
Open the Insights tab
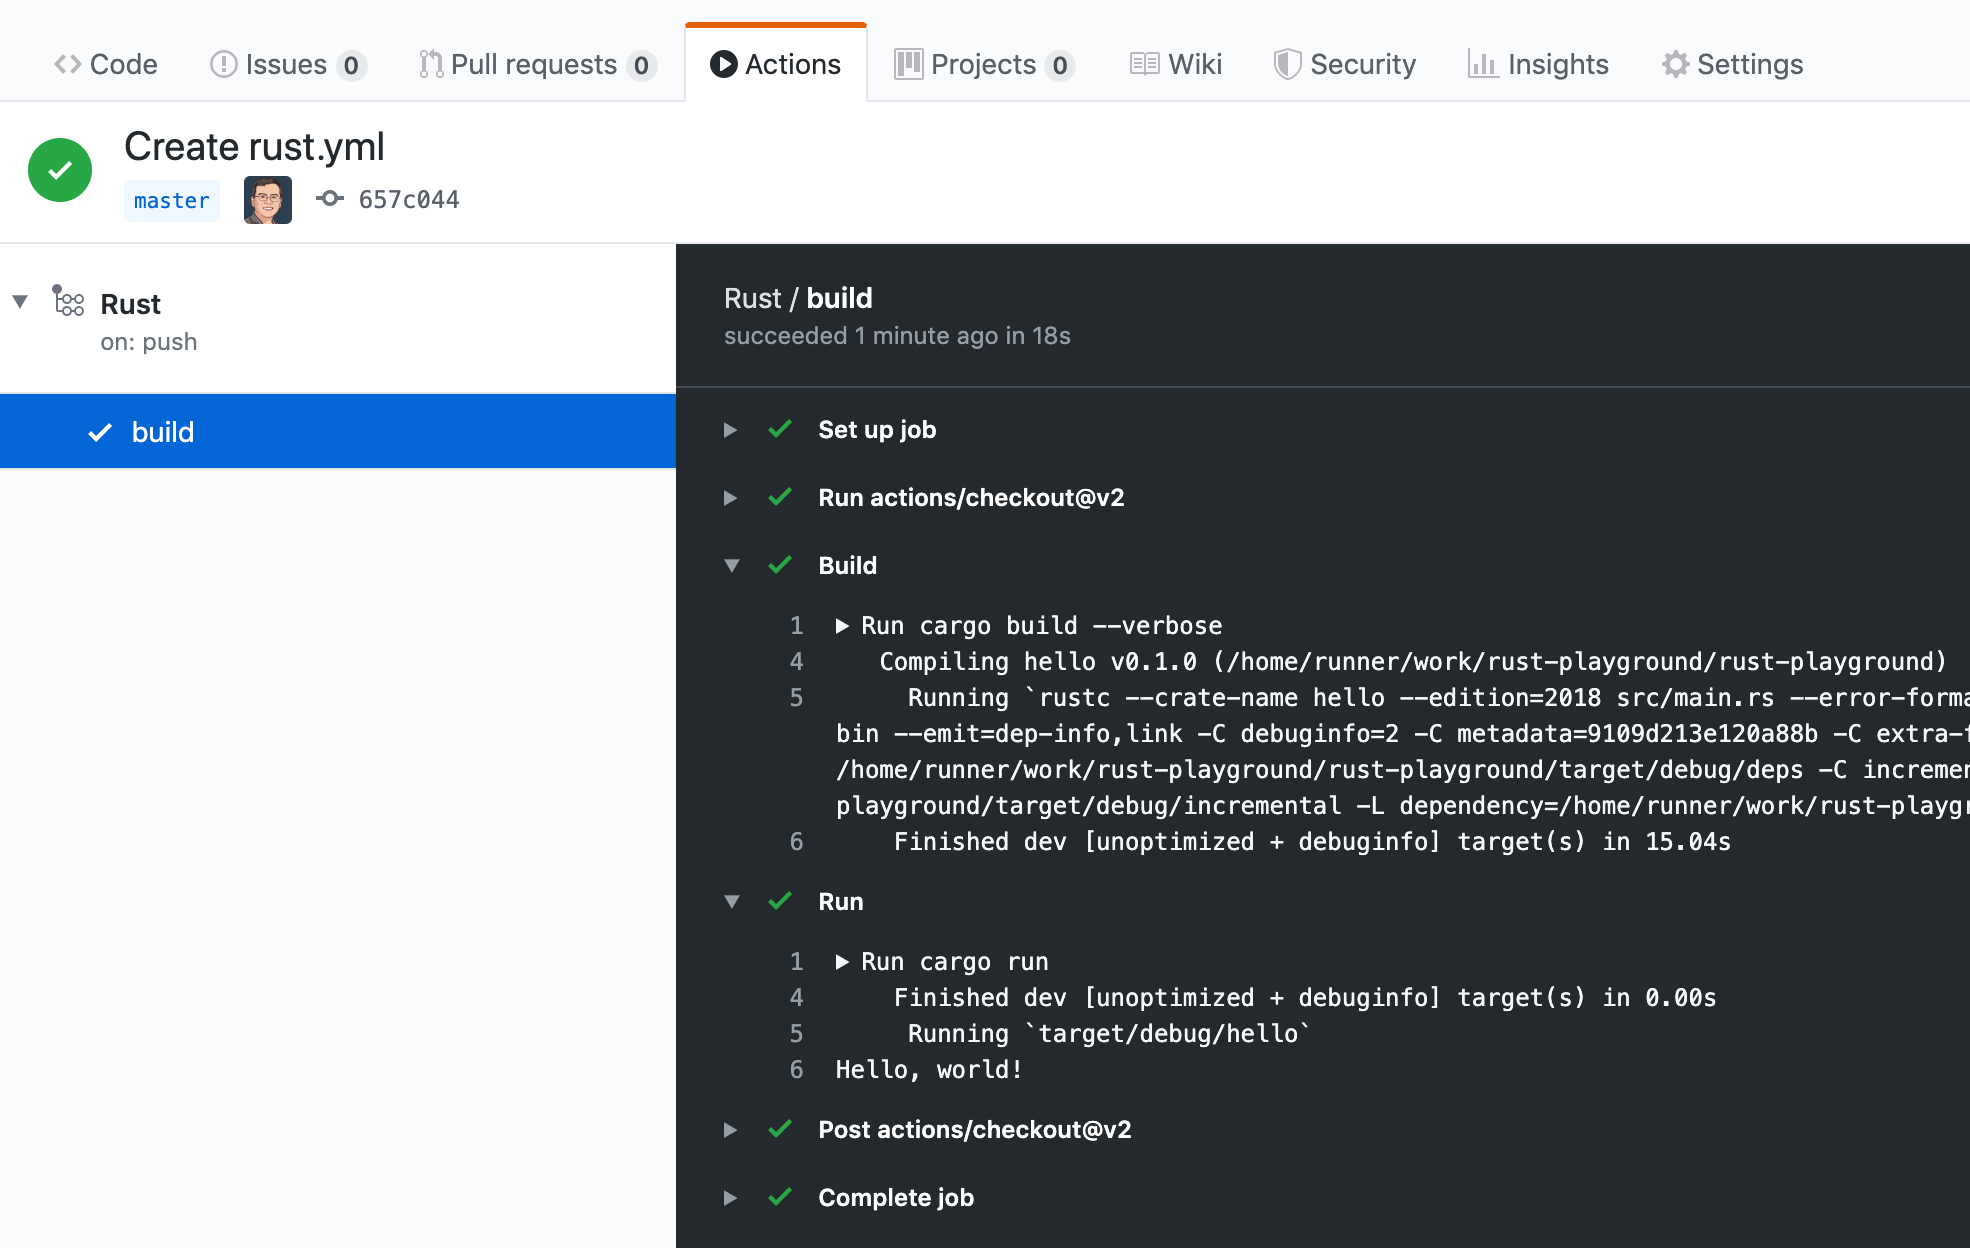point(1538,65)
